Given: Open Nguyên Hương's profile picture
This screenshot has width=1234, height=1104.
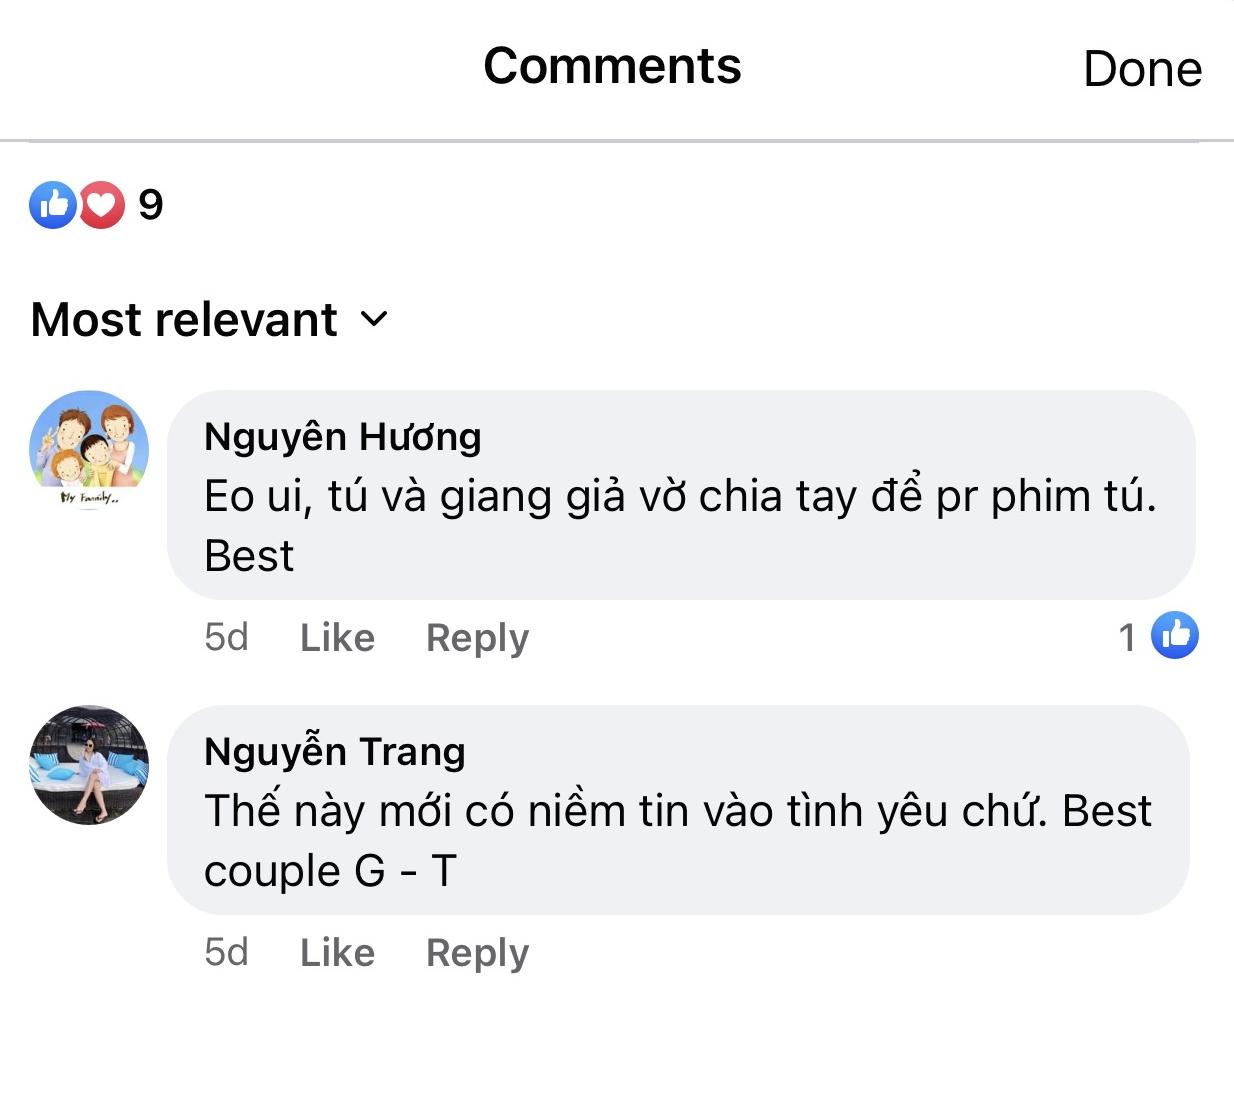Looking at the screenshot, I should click(88, 449).
